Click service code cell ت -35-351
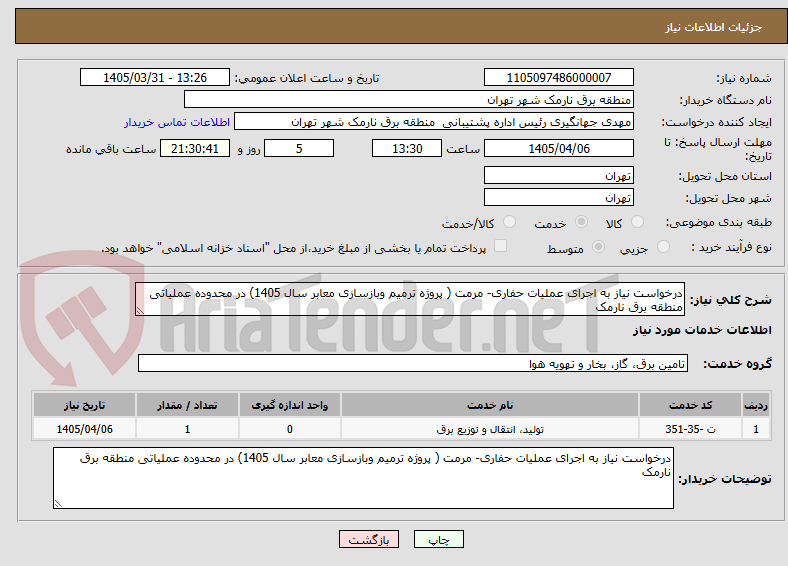 coord(691,429)
